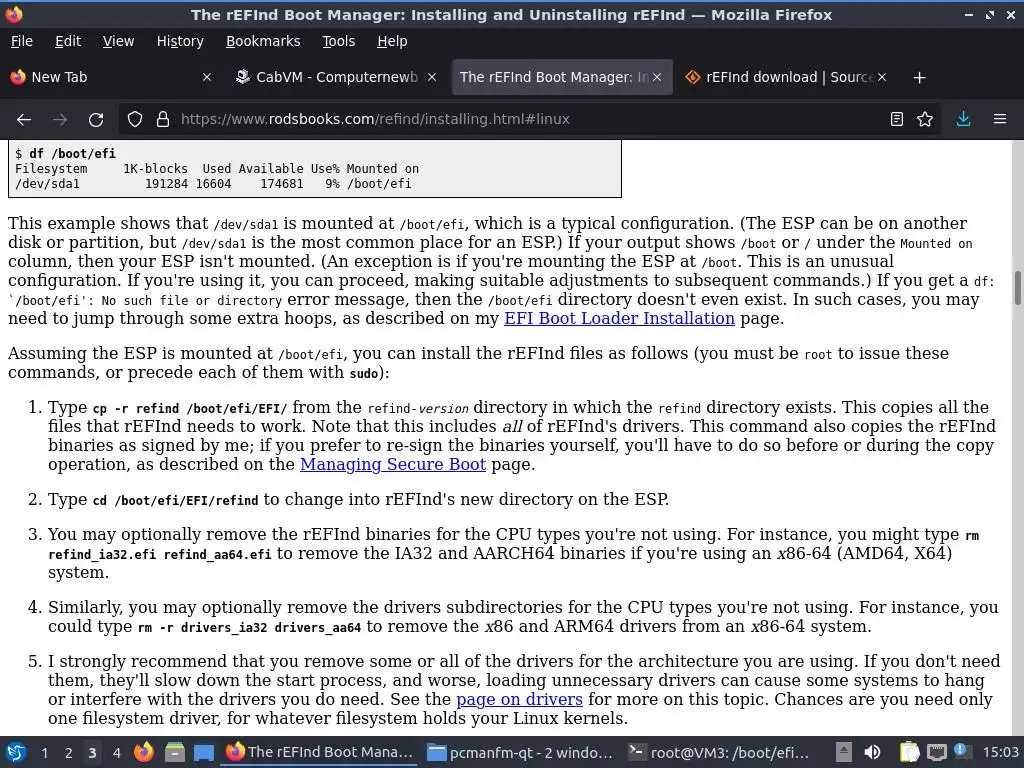Open the update notifier tray icon

[961, 751]
